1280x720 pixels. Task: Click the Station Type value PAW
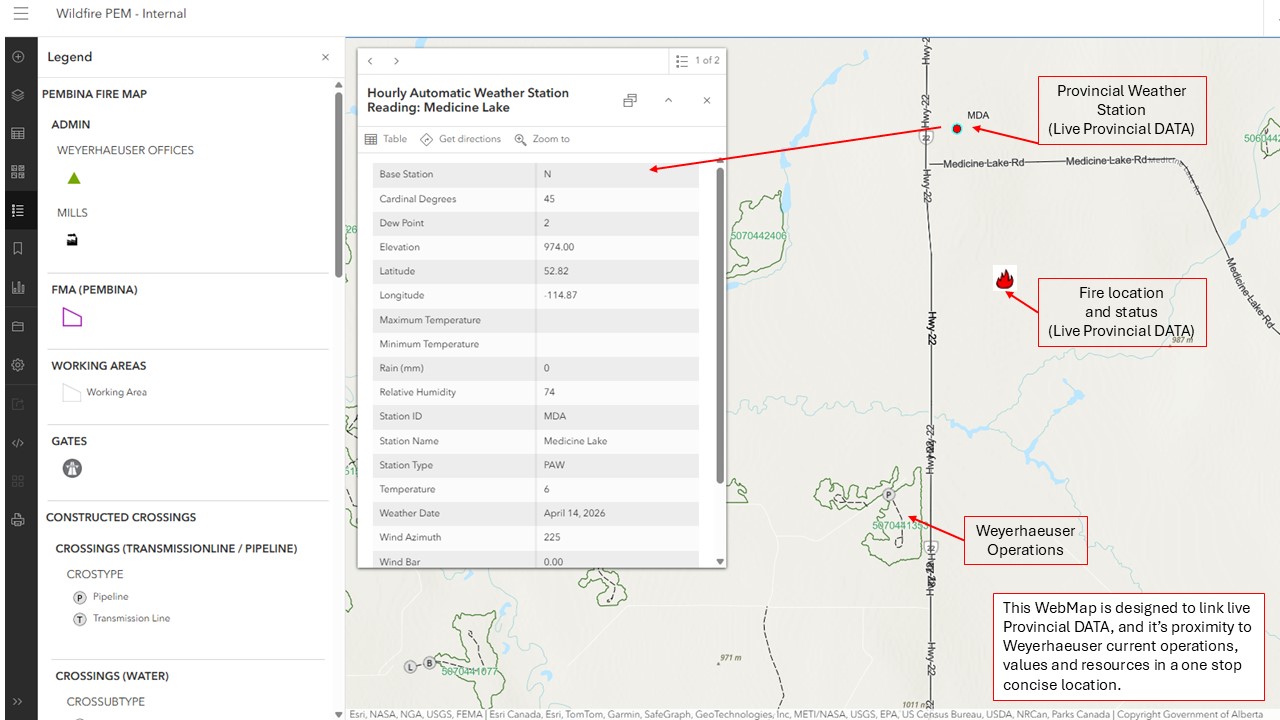coord(554,465)
